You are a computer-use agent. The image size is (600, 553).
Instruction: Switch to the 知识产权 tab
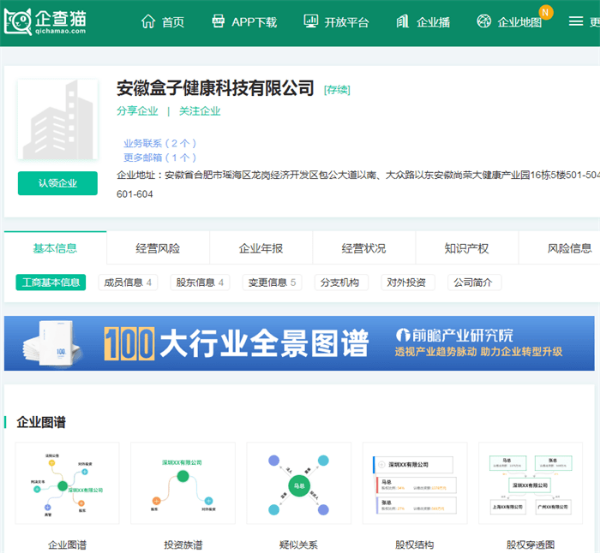(x=467, y=248)
